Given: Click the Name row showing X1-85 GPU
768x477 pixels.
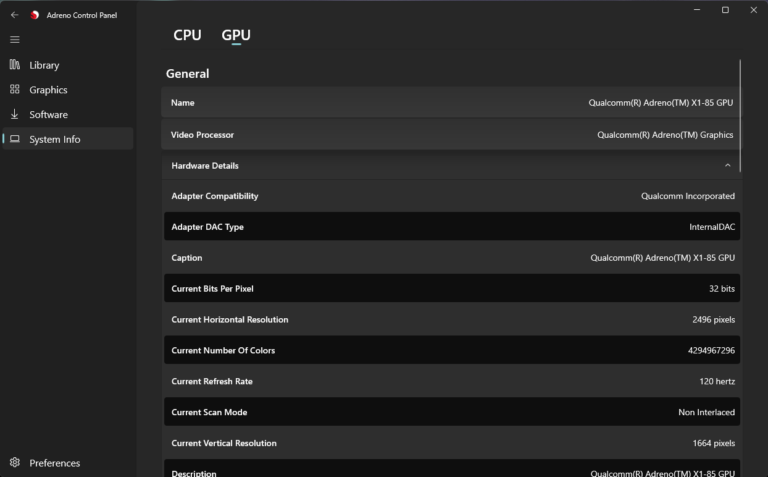Looking at the screenshot, I should 452,103.
